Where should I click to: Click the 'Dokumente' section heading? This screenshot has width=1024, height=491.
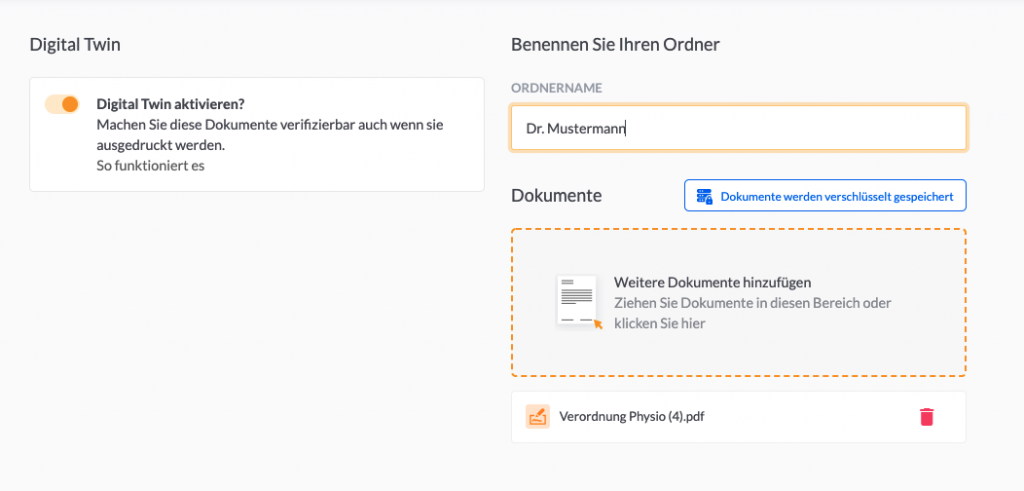tap(556, 195)
